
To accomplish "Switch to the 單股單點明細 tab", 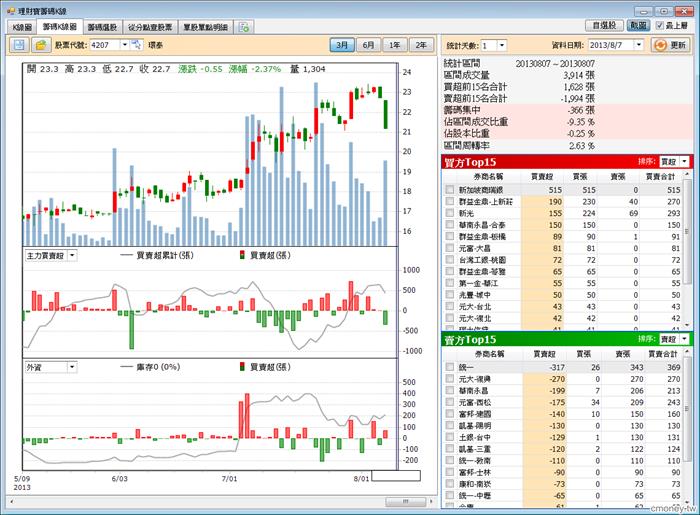I will pyautogui.click(x=205, y=27).
